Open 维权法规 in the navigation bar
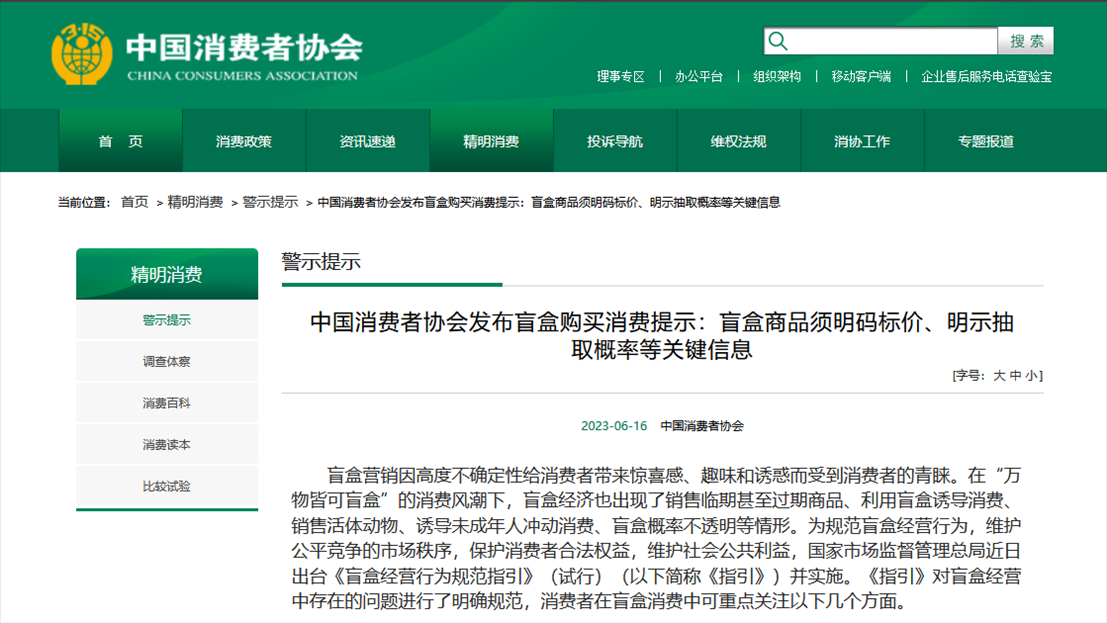 tap(738, 141)
